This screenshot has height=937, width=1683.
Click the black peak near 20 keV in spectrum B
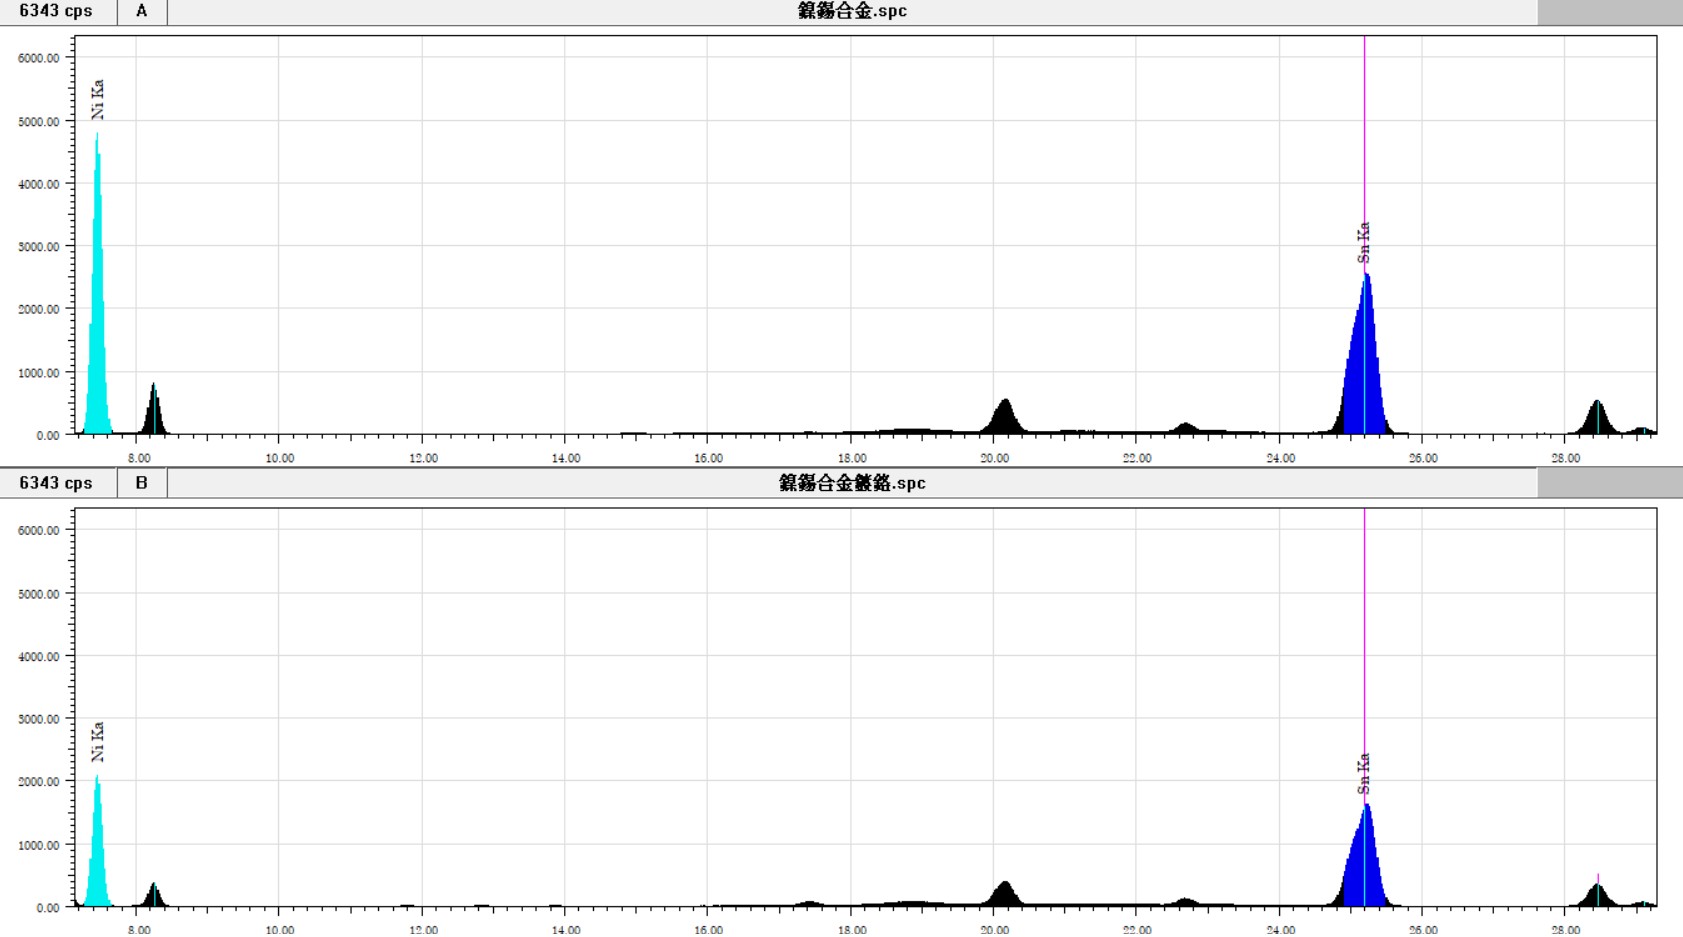coord(1004,895)
